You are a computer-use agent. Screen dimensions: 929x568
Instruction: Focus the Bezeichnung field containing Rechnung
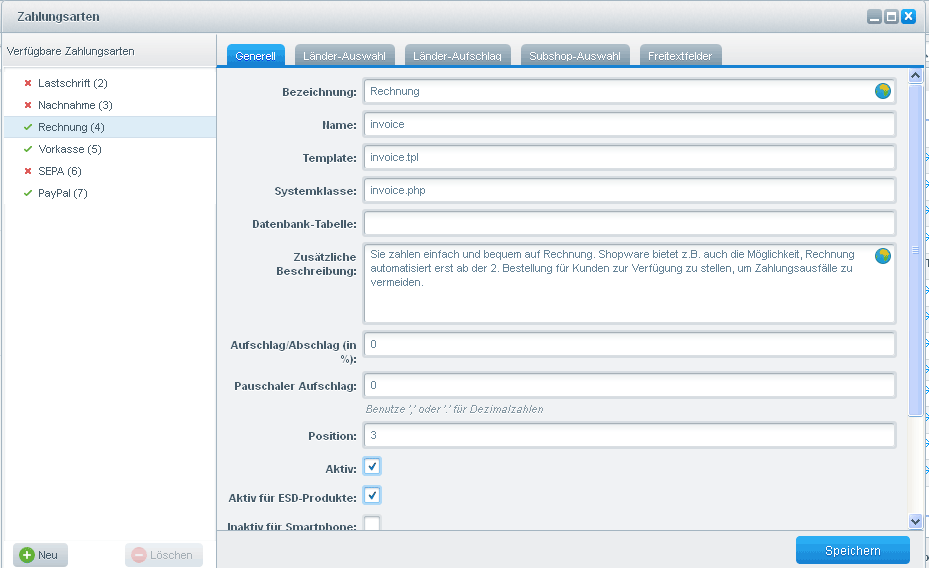point(629,91)
